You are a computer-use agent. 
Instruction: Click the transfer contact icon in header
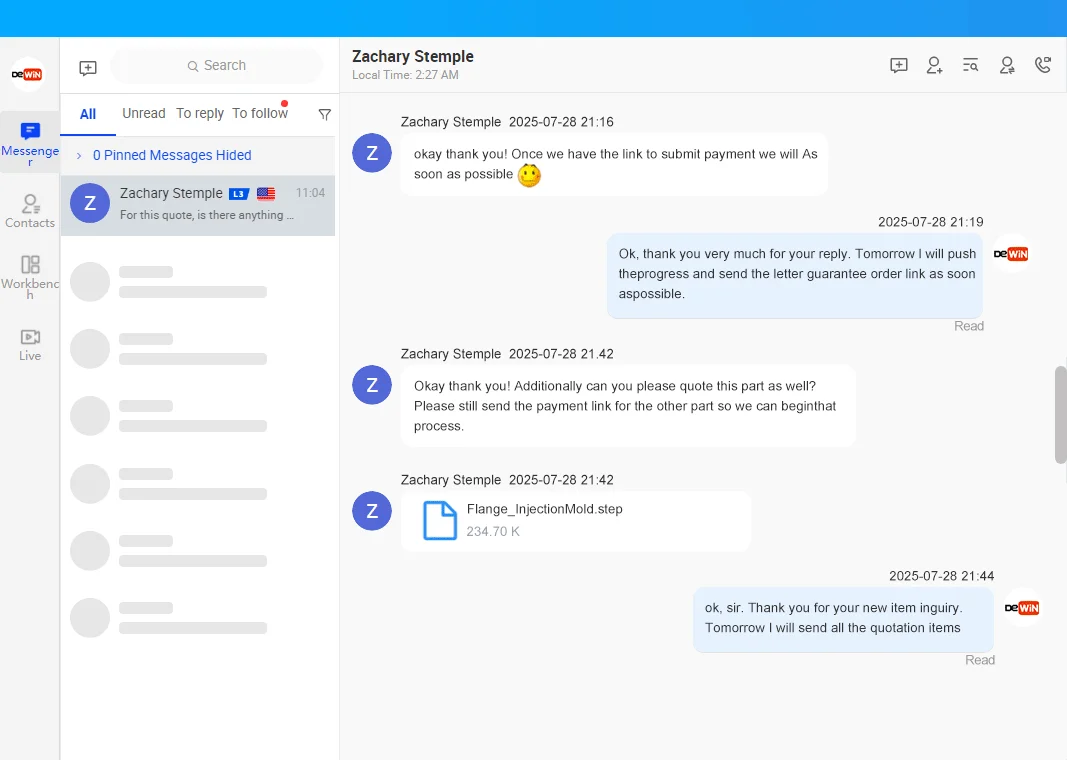(1007, 65)
